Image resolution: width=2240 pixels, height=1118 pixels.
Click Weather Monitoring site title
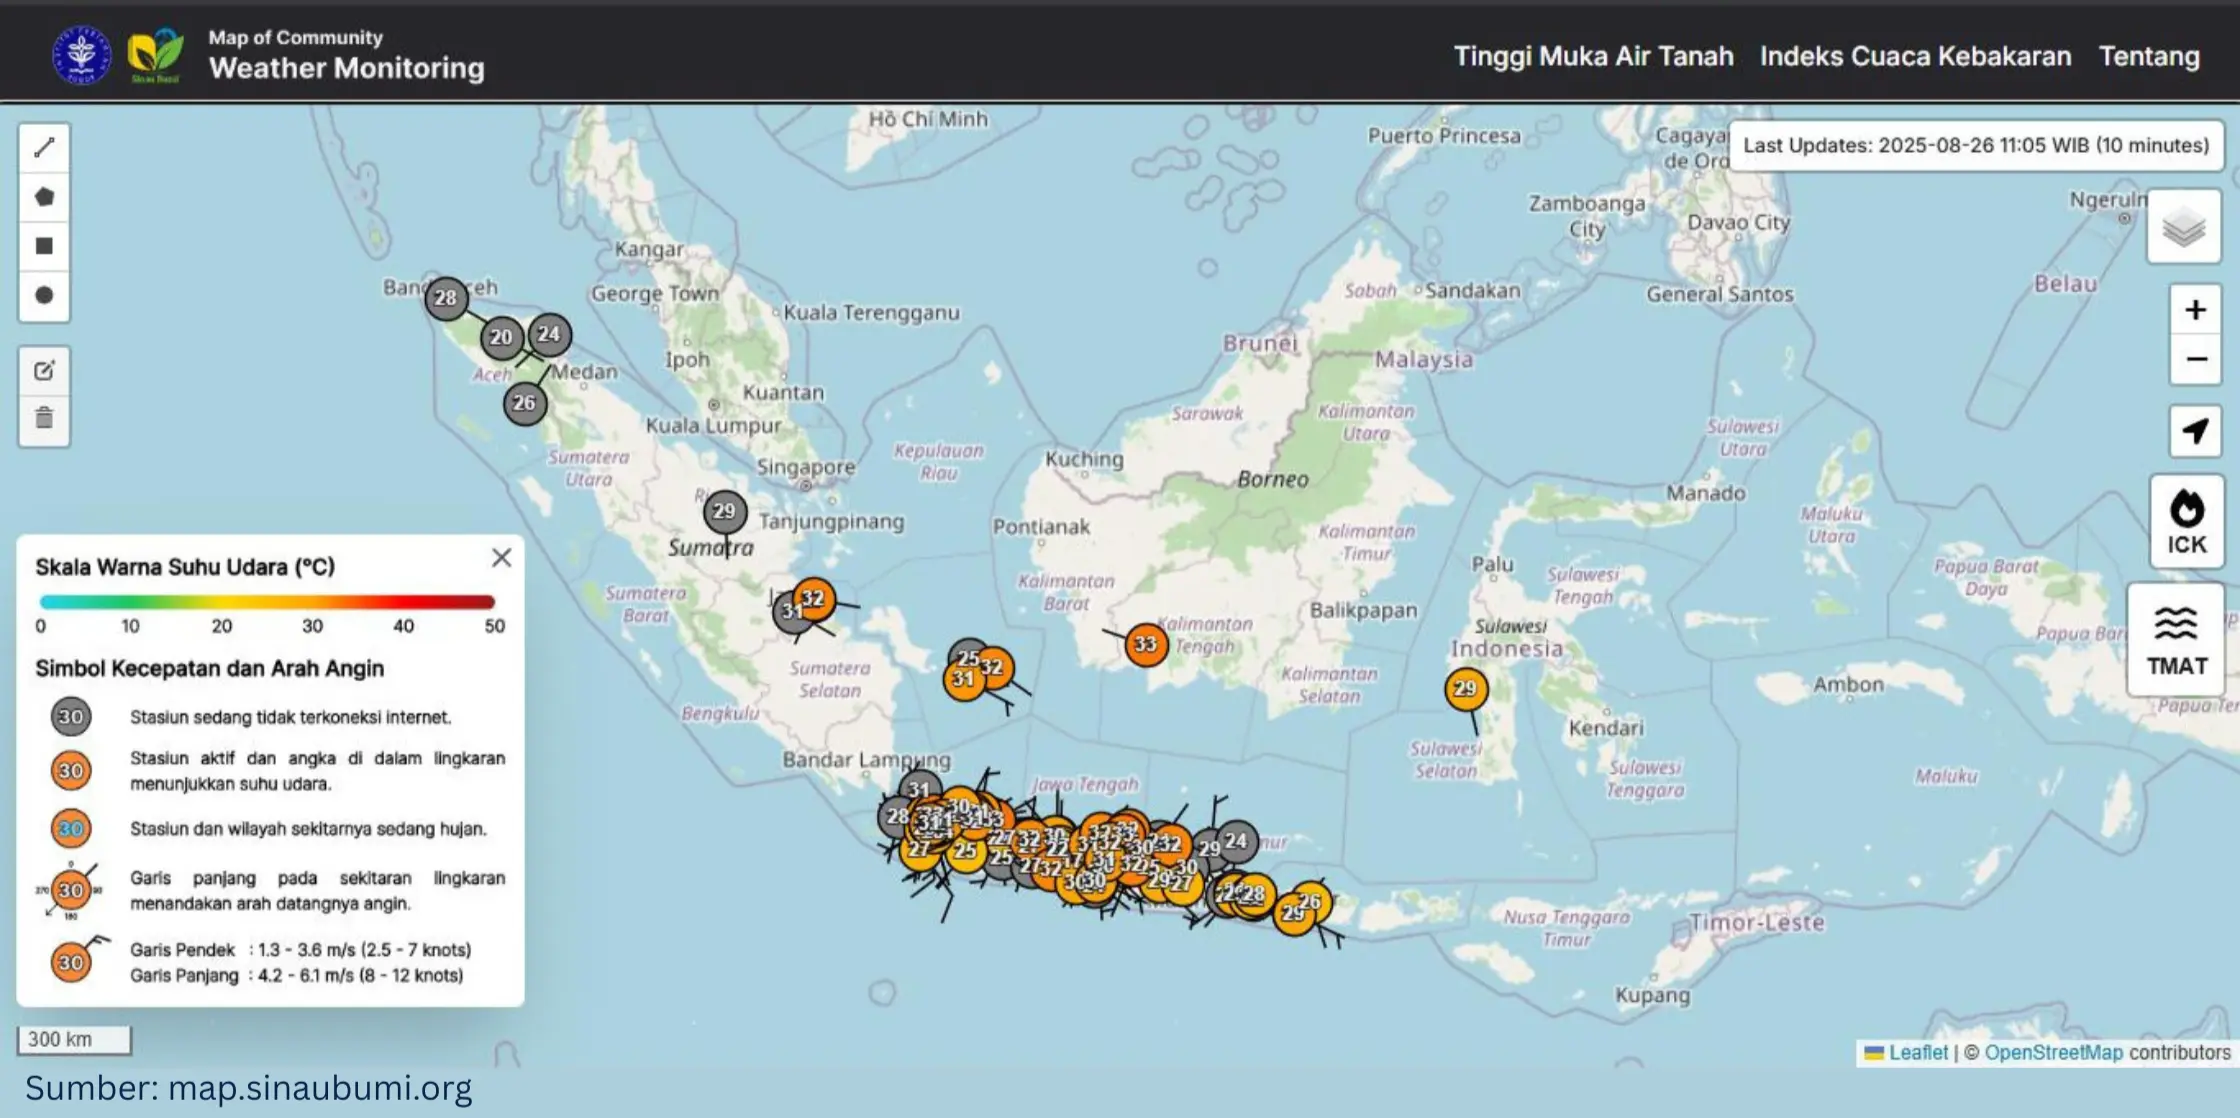coord(346,68)
